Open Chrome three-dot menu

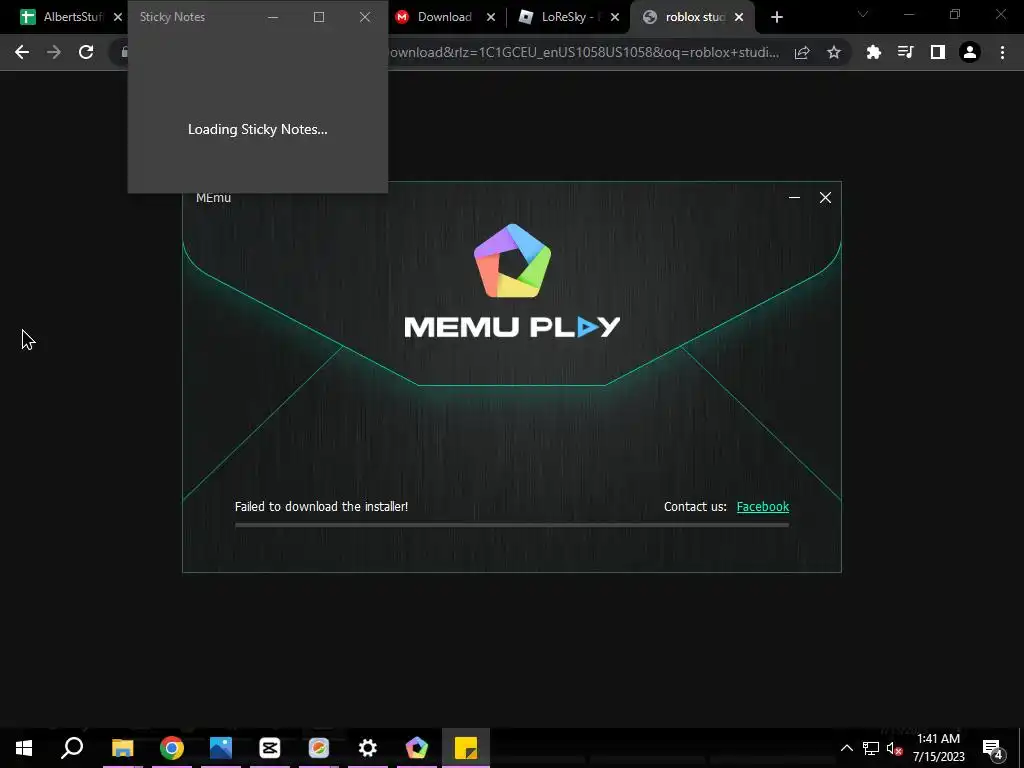[1002, 52]
